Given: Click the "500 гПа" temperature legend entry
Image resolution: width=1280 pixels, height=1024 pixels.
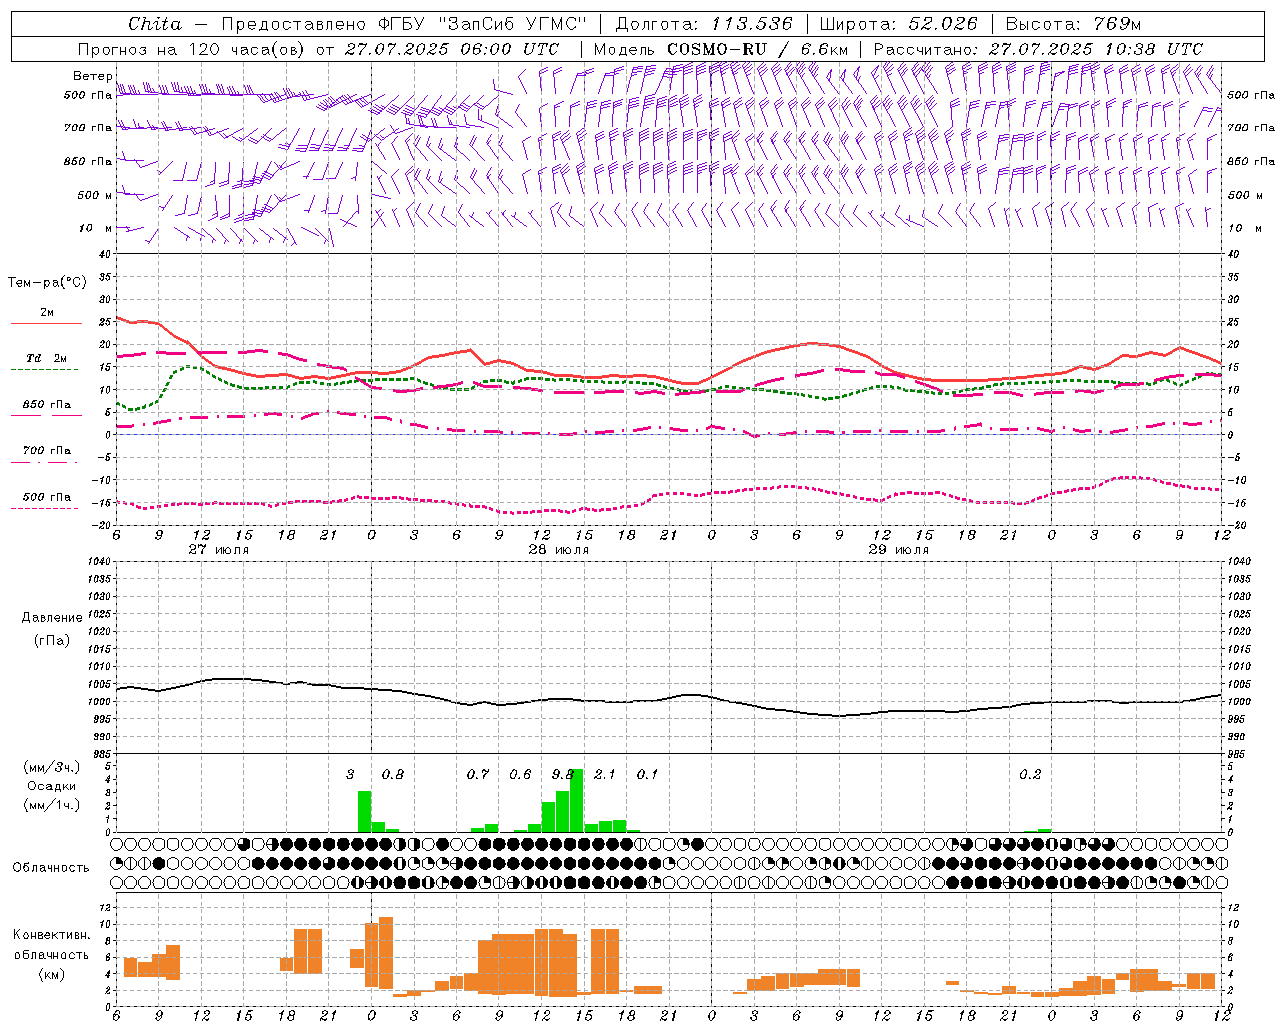Looking at the screenshot, I should click(x=47, y=497).
